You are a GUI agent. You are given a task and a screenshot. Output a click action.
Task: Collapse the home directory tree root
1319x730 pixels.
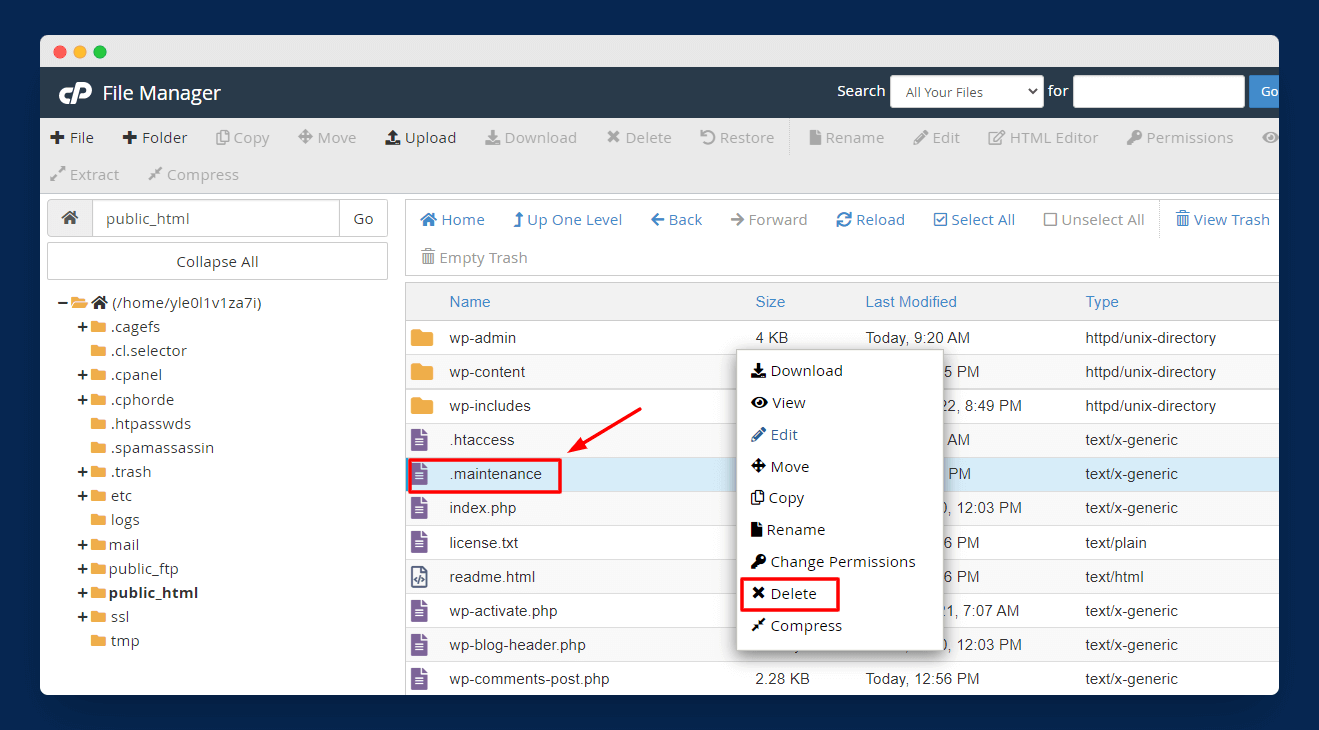tap(63, 303)
